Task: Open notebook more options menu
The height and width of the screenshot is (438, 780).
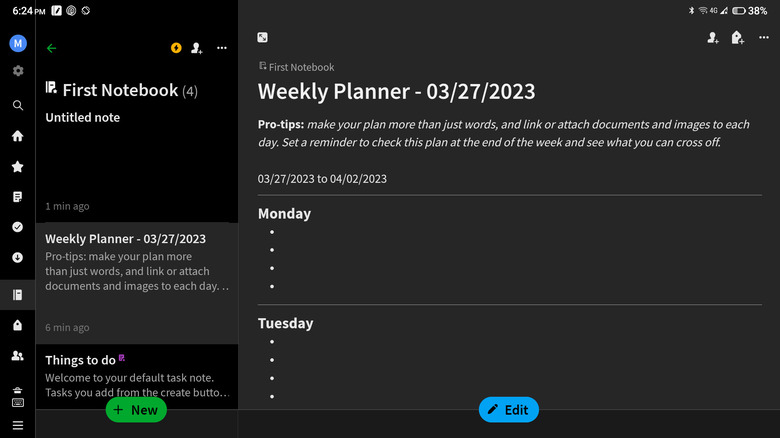Action: point(222,48)
